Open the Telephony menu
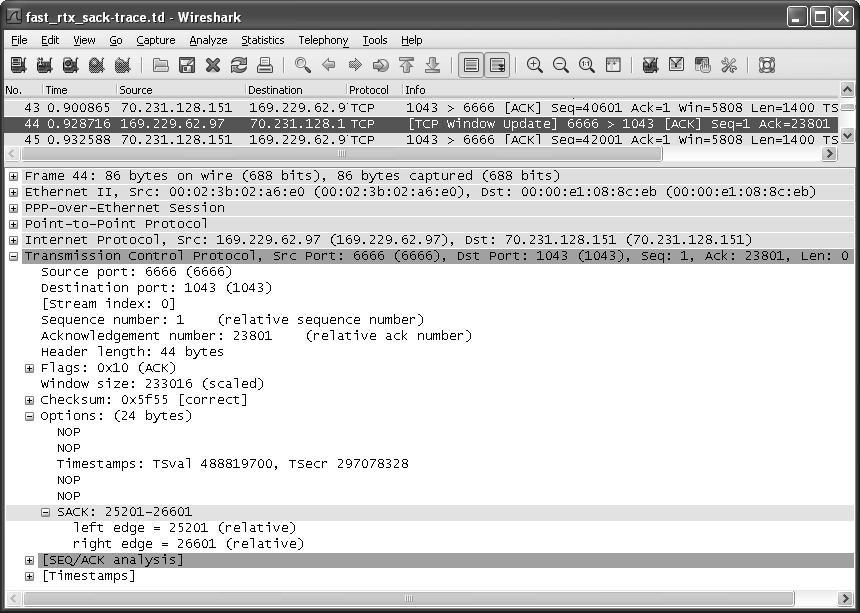860x613 pixels. click(x=323, y=40)
